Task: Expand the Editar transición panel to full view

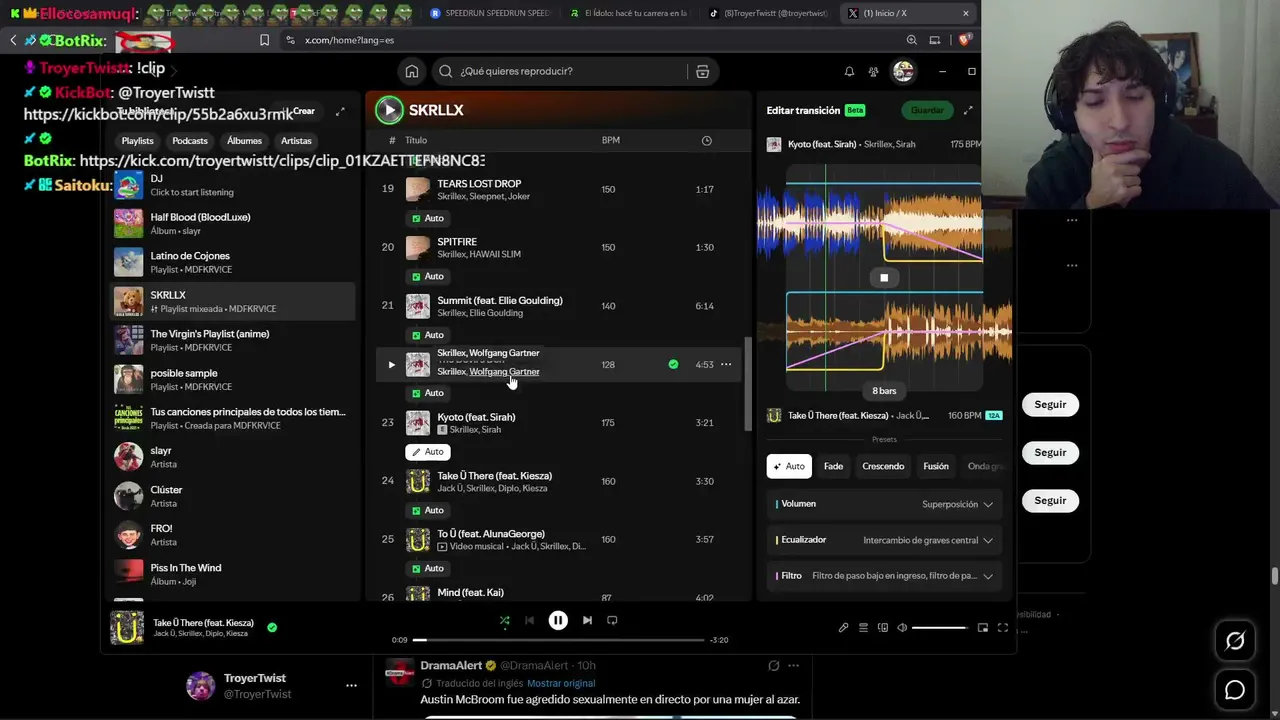Action: pyautogui.click(x=967, y=110)
